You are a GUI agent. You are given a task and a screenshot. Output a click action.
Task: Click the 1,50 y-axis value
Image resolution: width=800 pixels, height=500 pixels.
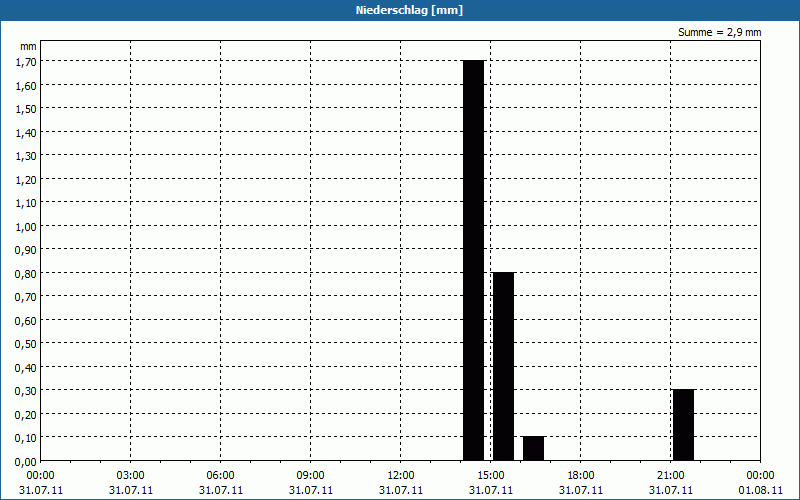coord(26,109)
